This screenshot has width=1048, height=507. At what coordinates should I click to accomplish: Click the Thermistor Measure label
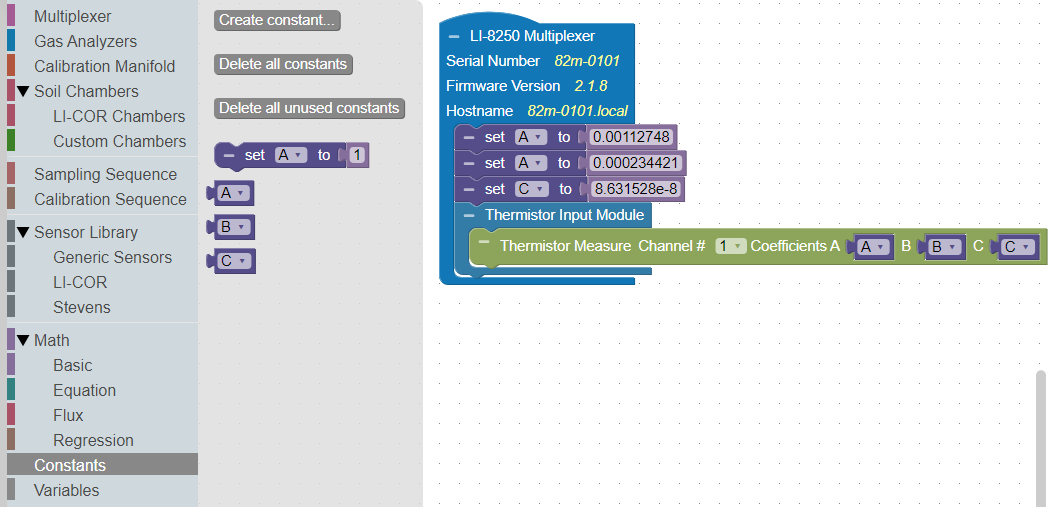(x=565, y=246)
